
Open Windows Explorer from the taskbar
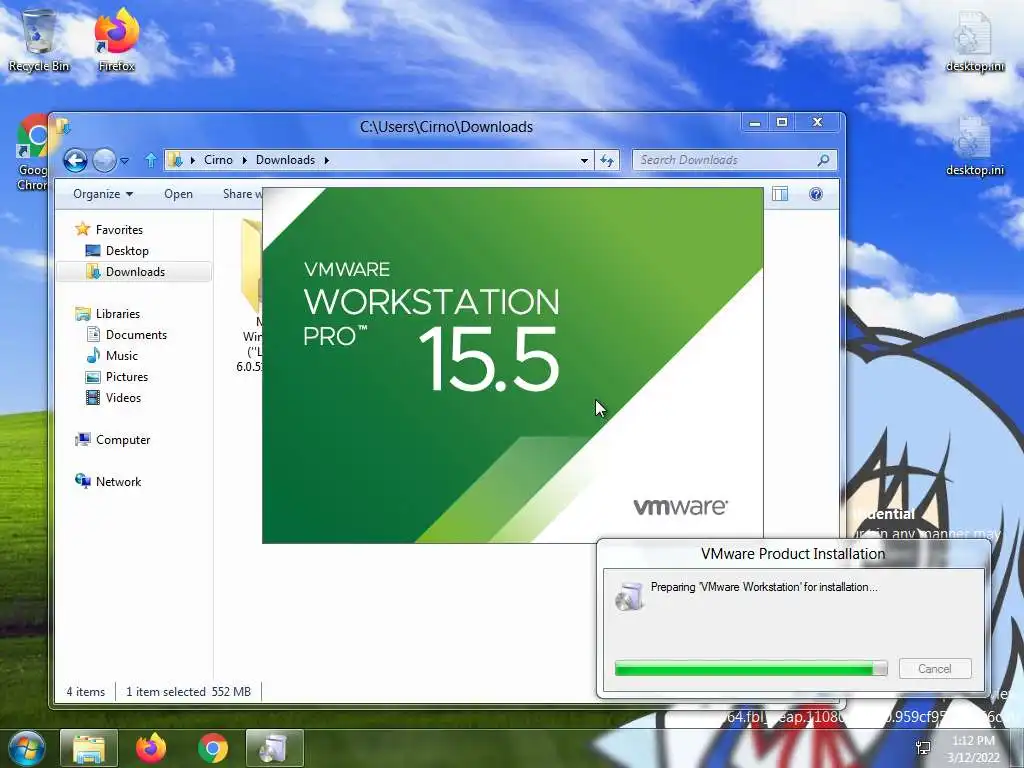(89, 748)
